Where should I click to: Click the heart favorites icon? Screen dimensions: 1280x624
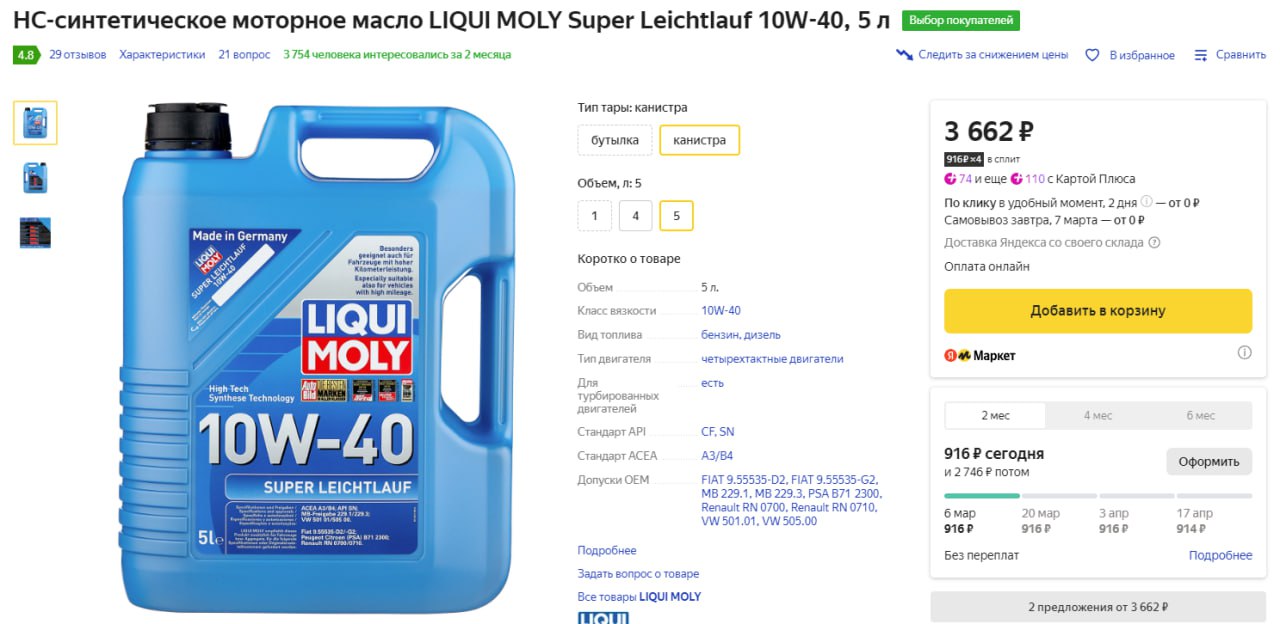[1093, 55]
